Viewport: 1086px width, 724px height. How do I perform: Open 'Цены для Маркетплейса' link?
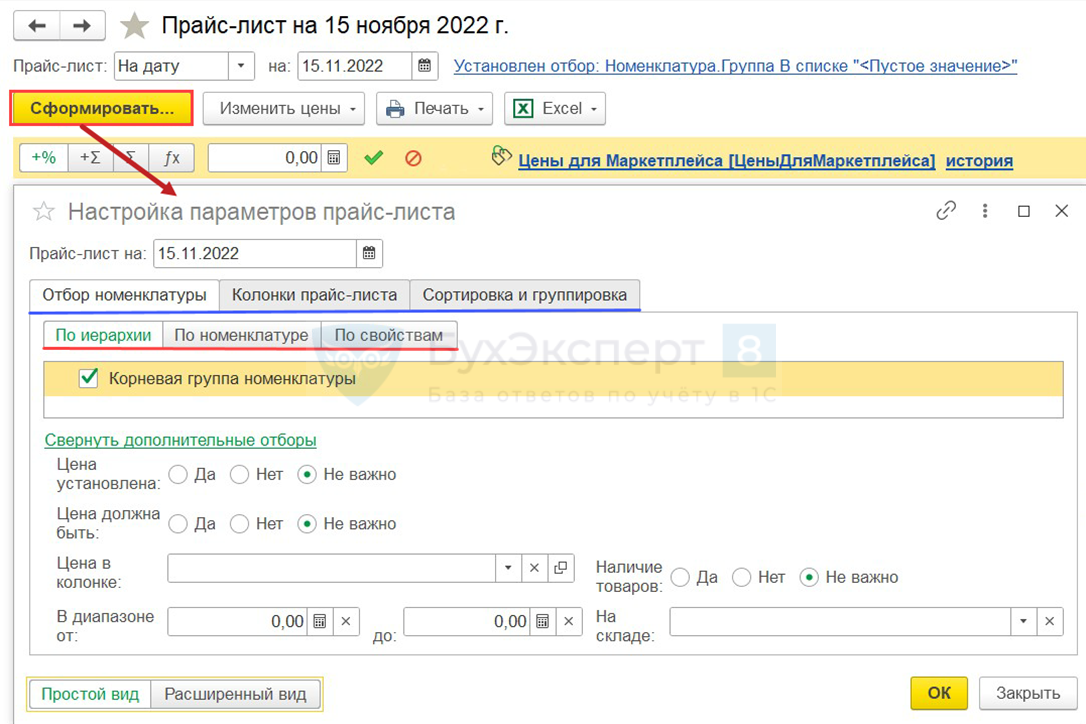pos(727,161)
